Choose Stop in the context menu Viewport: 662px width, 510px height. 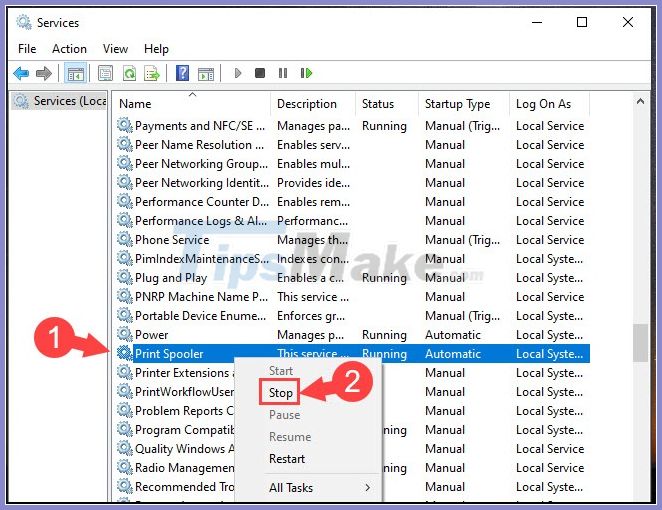[x=281, y=393]
